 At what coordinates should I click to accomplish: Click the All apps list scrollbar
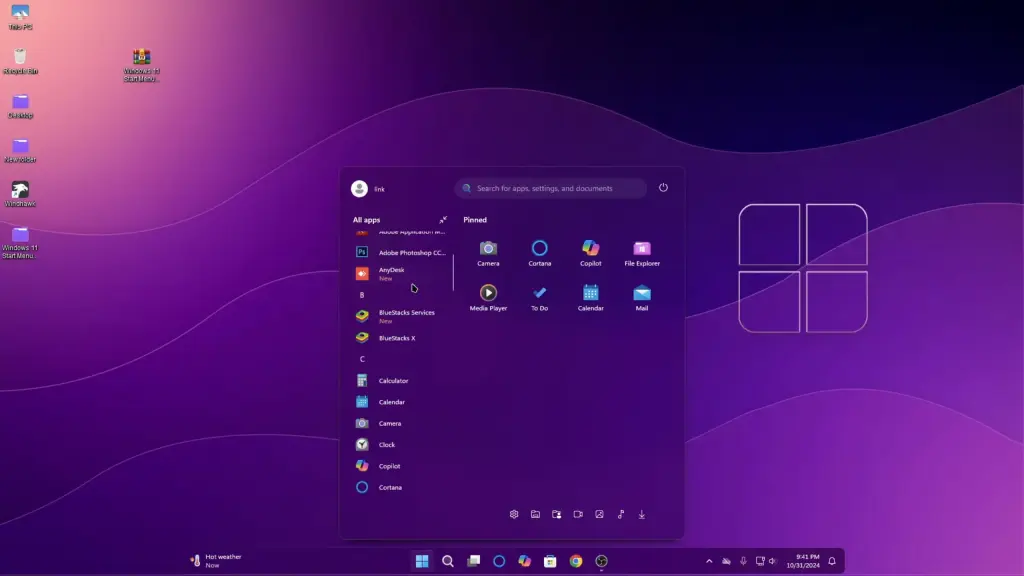(x=453, y=272)
